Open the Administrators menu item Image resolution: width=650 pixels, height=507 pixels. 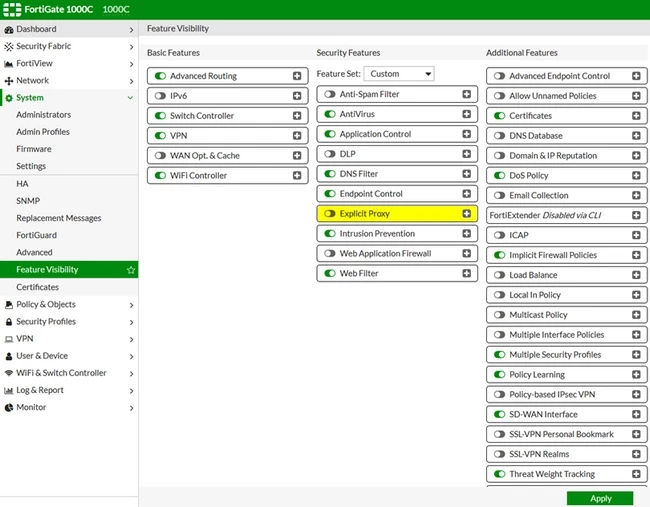click(x=44, y=115)
